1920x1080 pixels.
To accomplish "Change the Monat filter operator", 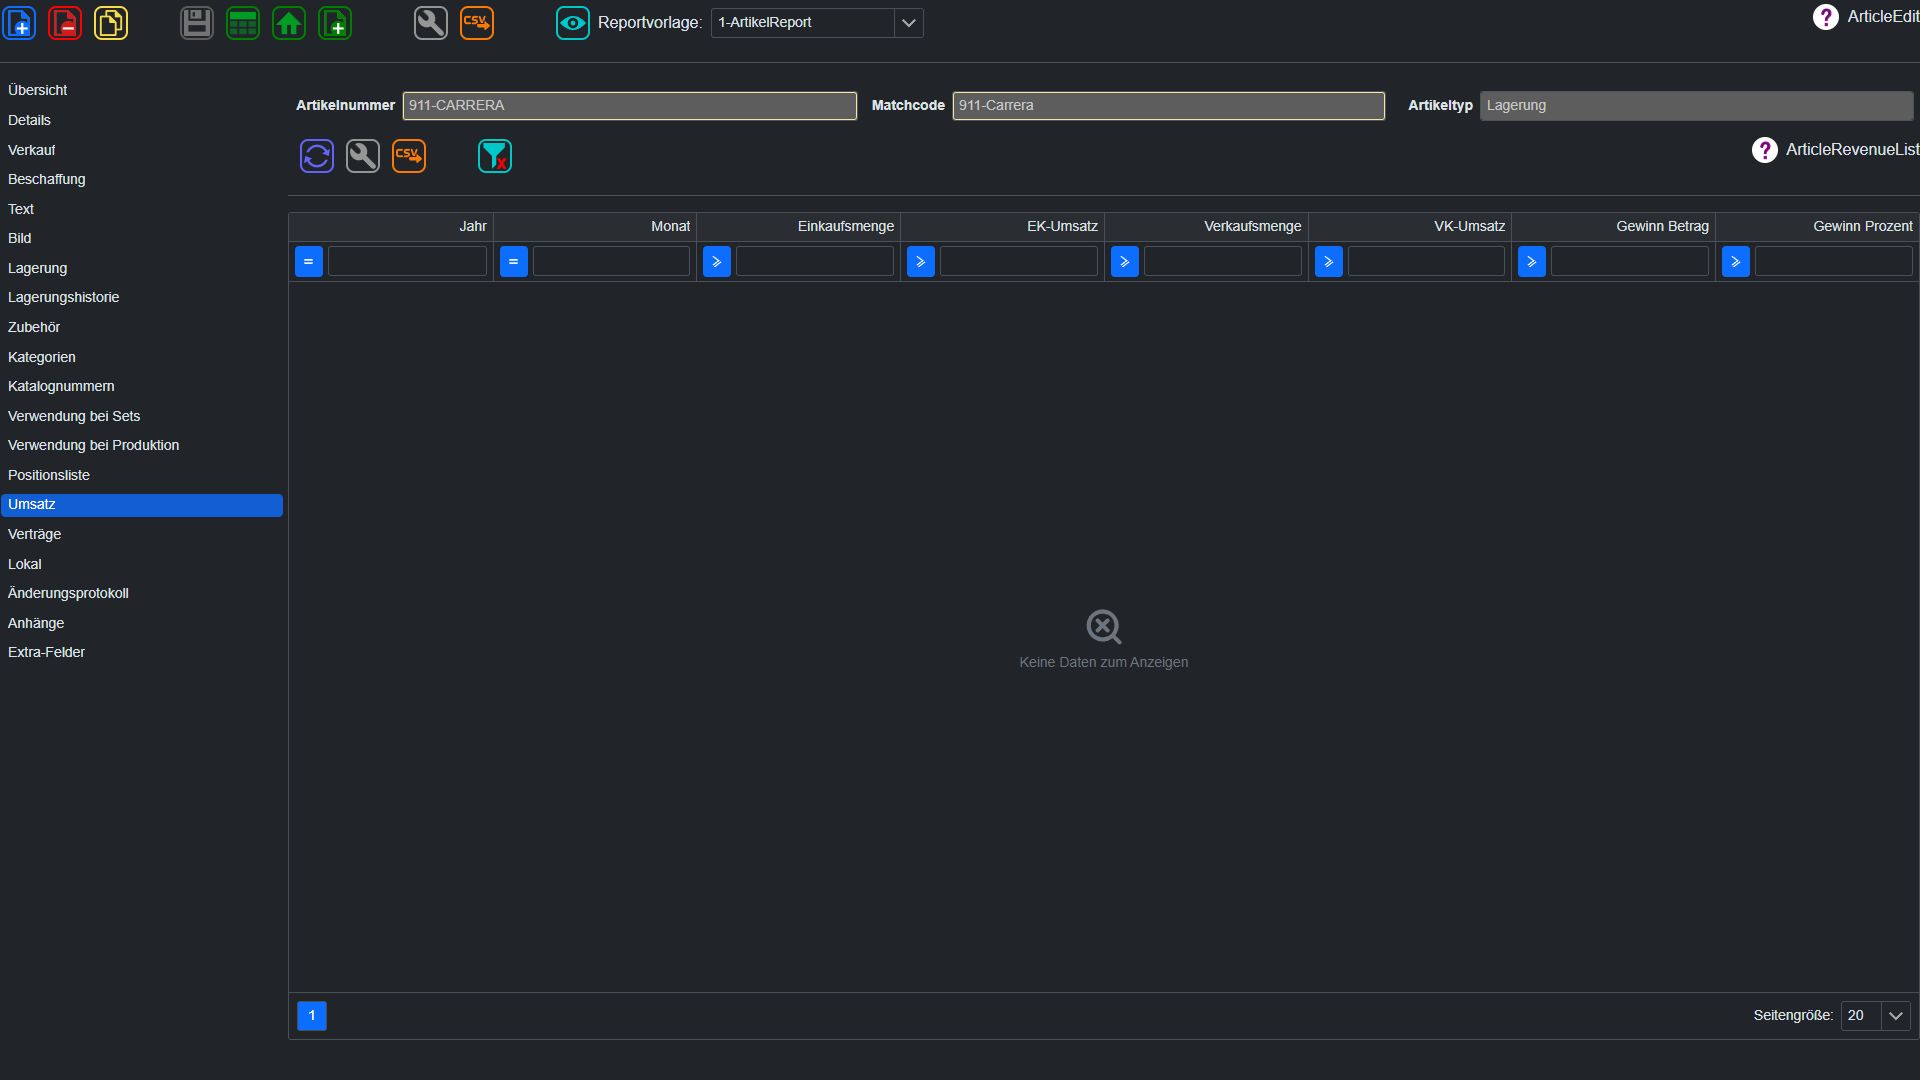I will click(514, 262).
